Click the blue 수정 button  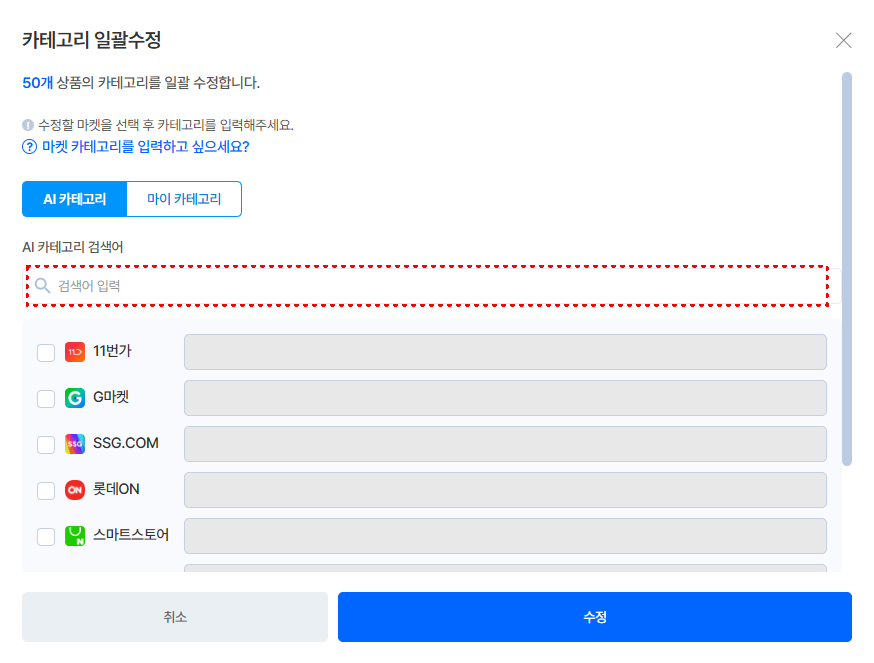click(595, 617)
